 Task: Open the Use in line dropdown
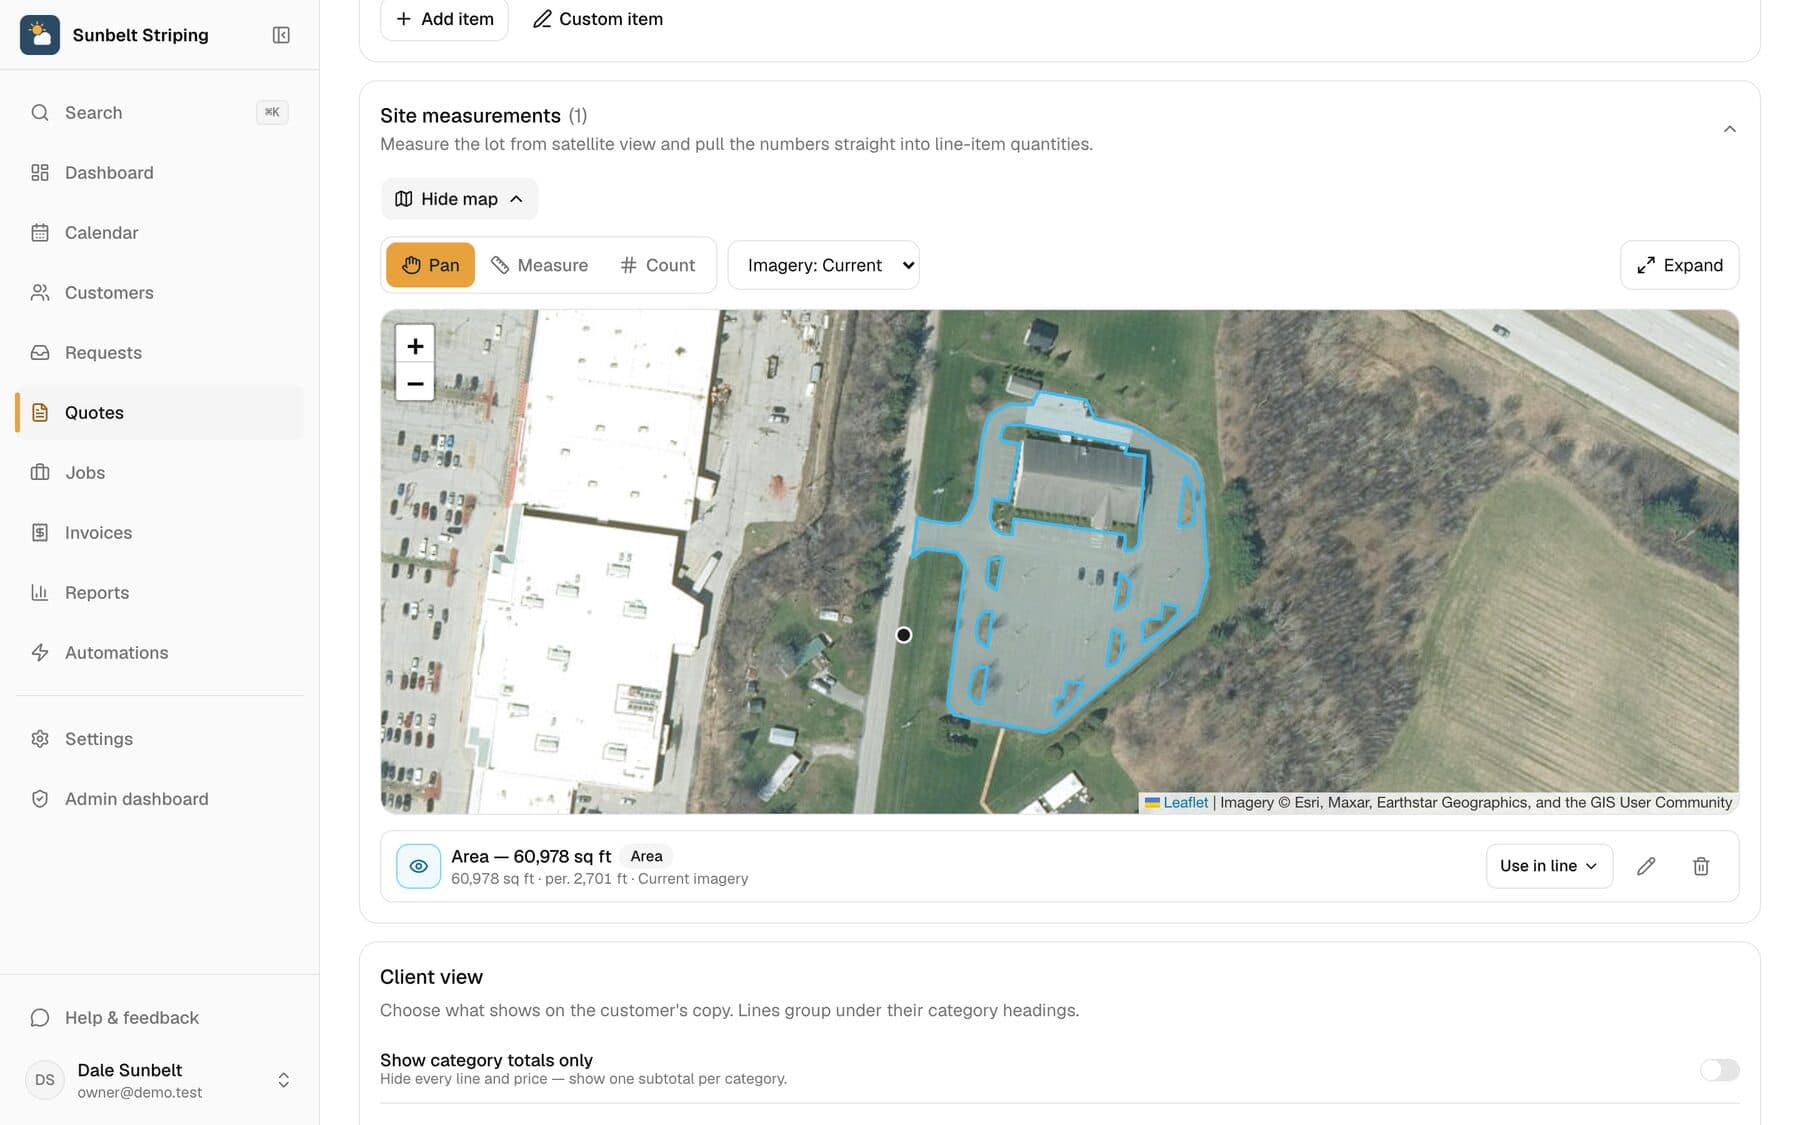[x=1549, y=866]
